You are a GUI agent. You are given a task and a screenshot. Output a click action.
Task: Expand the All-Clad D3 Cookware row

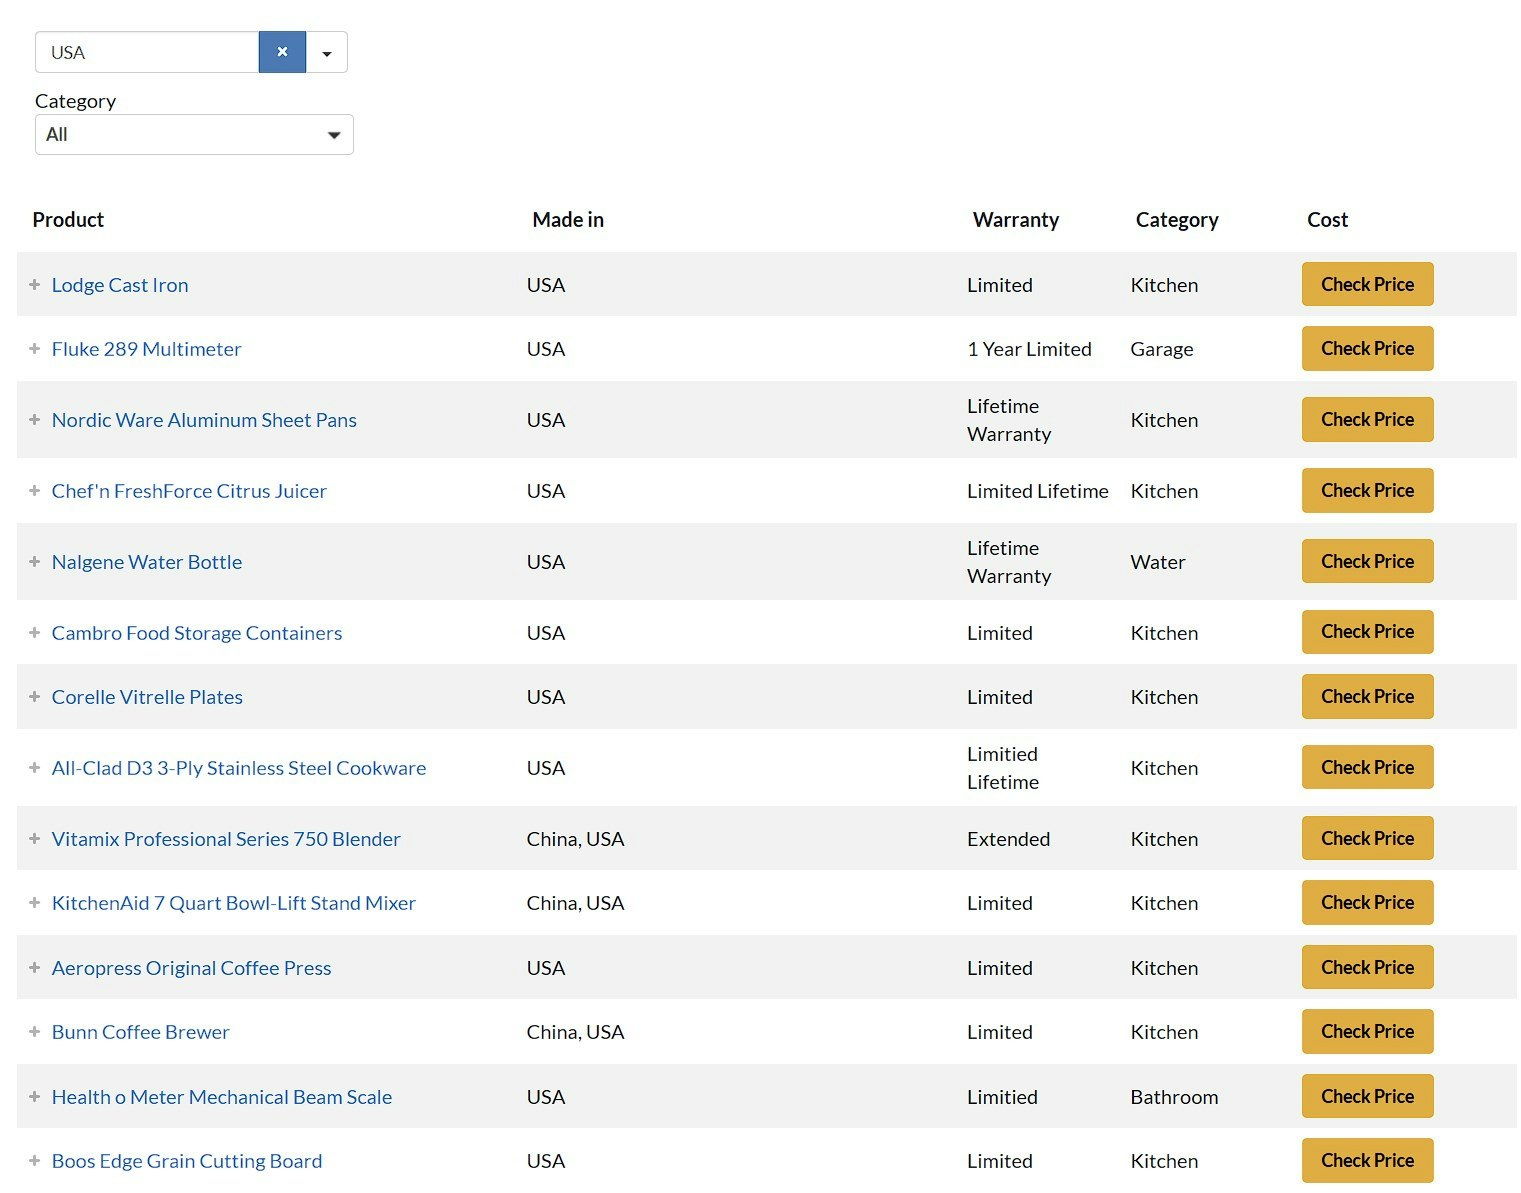(x=34, y=768)
